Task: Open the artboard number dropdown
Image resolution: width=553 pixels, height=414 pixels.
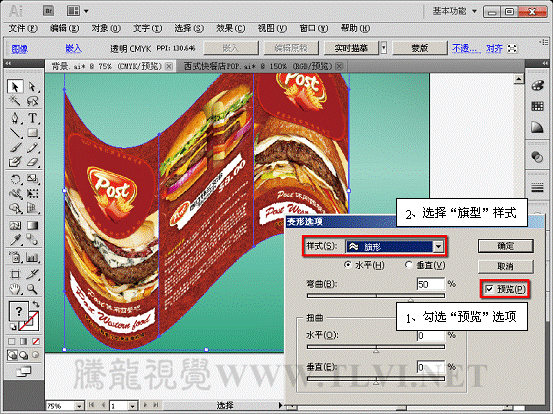Action: click(132, 406)
